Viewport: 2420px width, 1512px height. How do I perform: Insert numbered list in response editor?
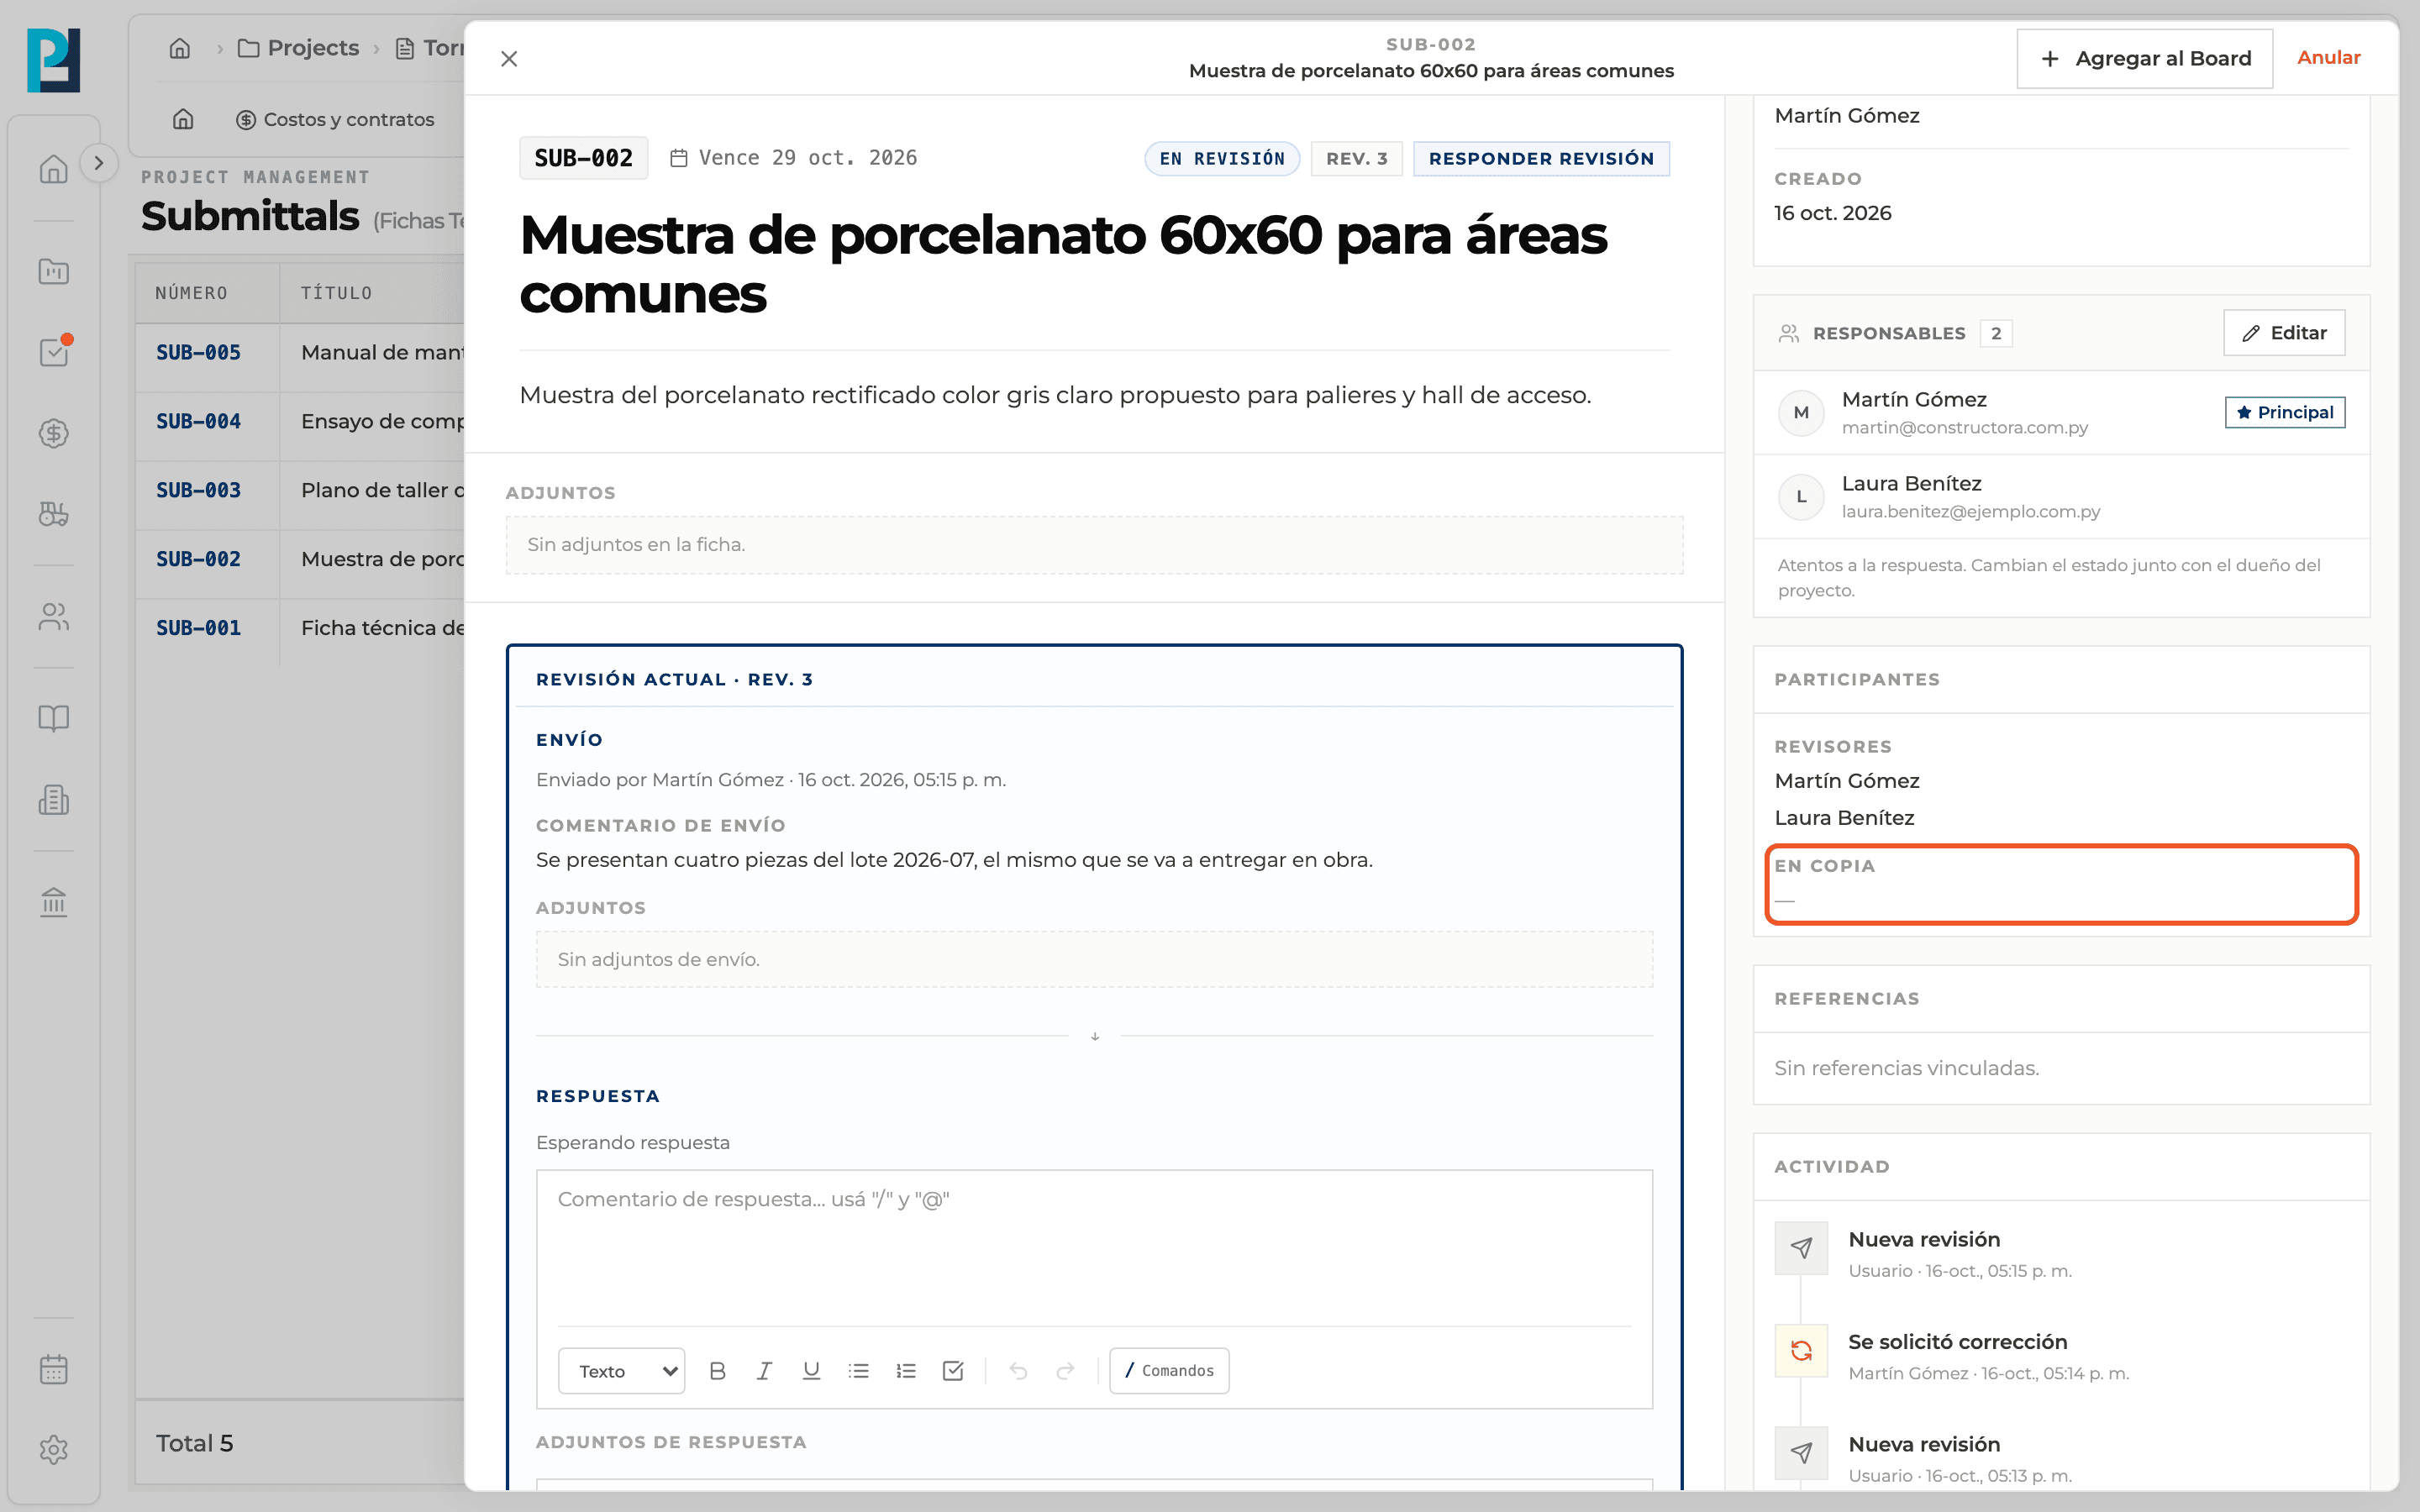click(x=906, y=1371)
